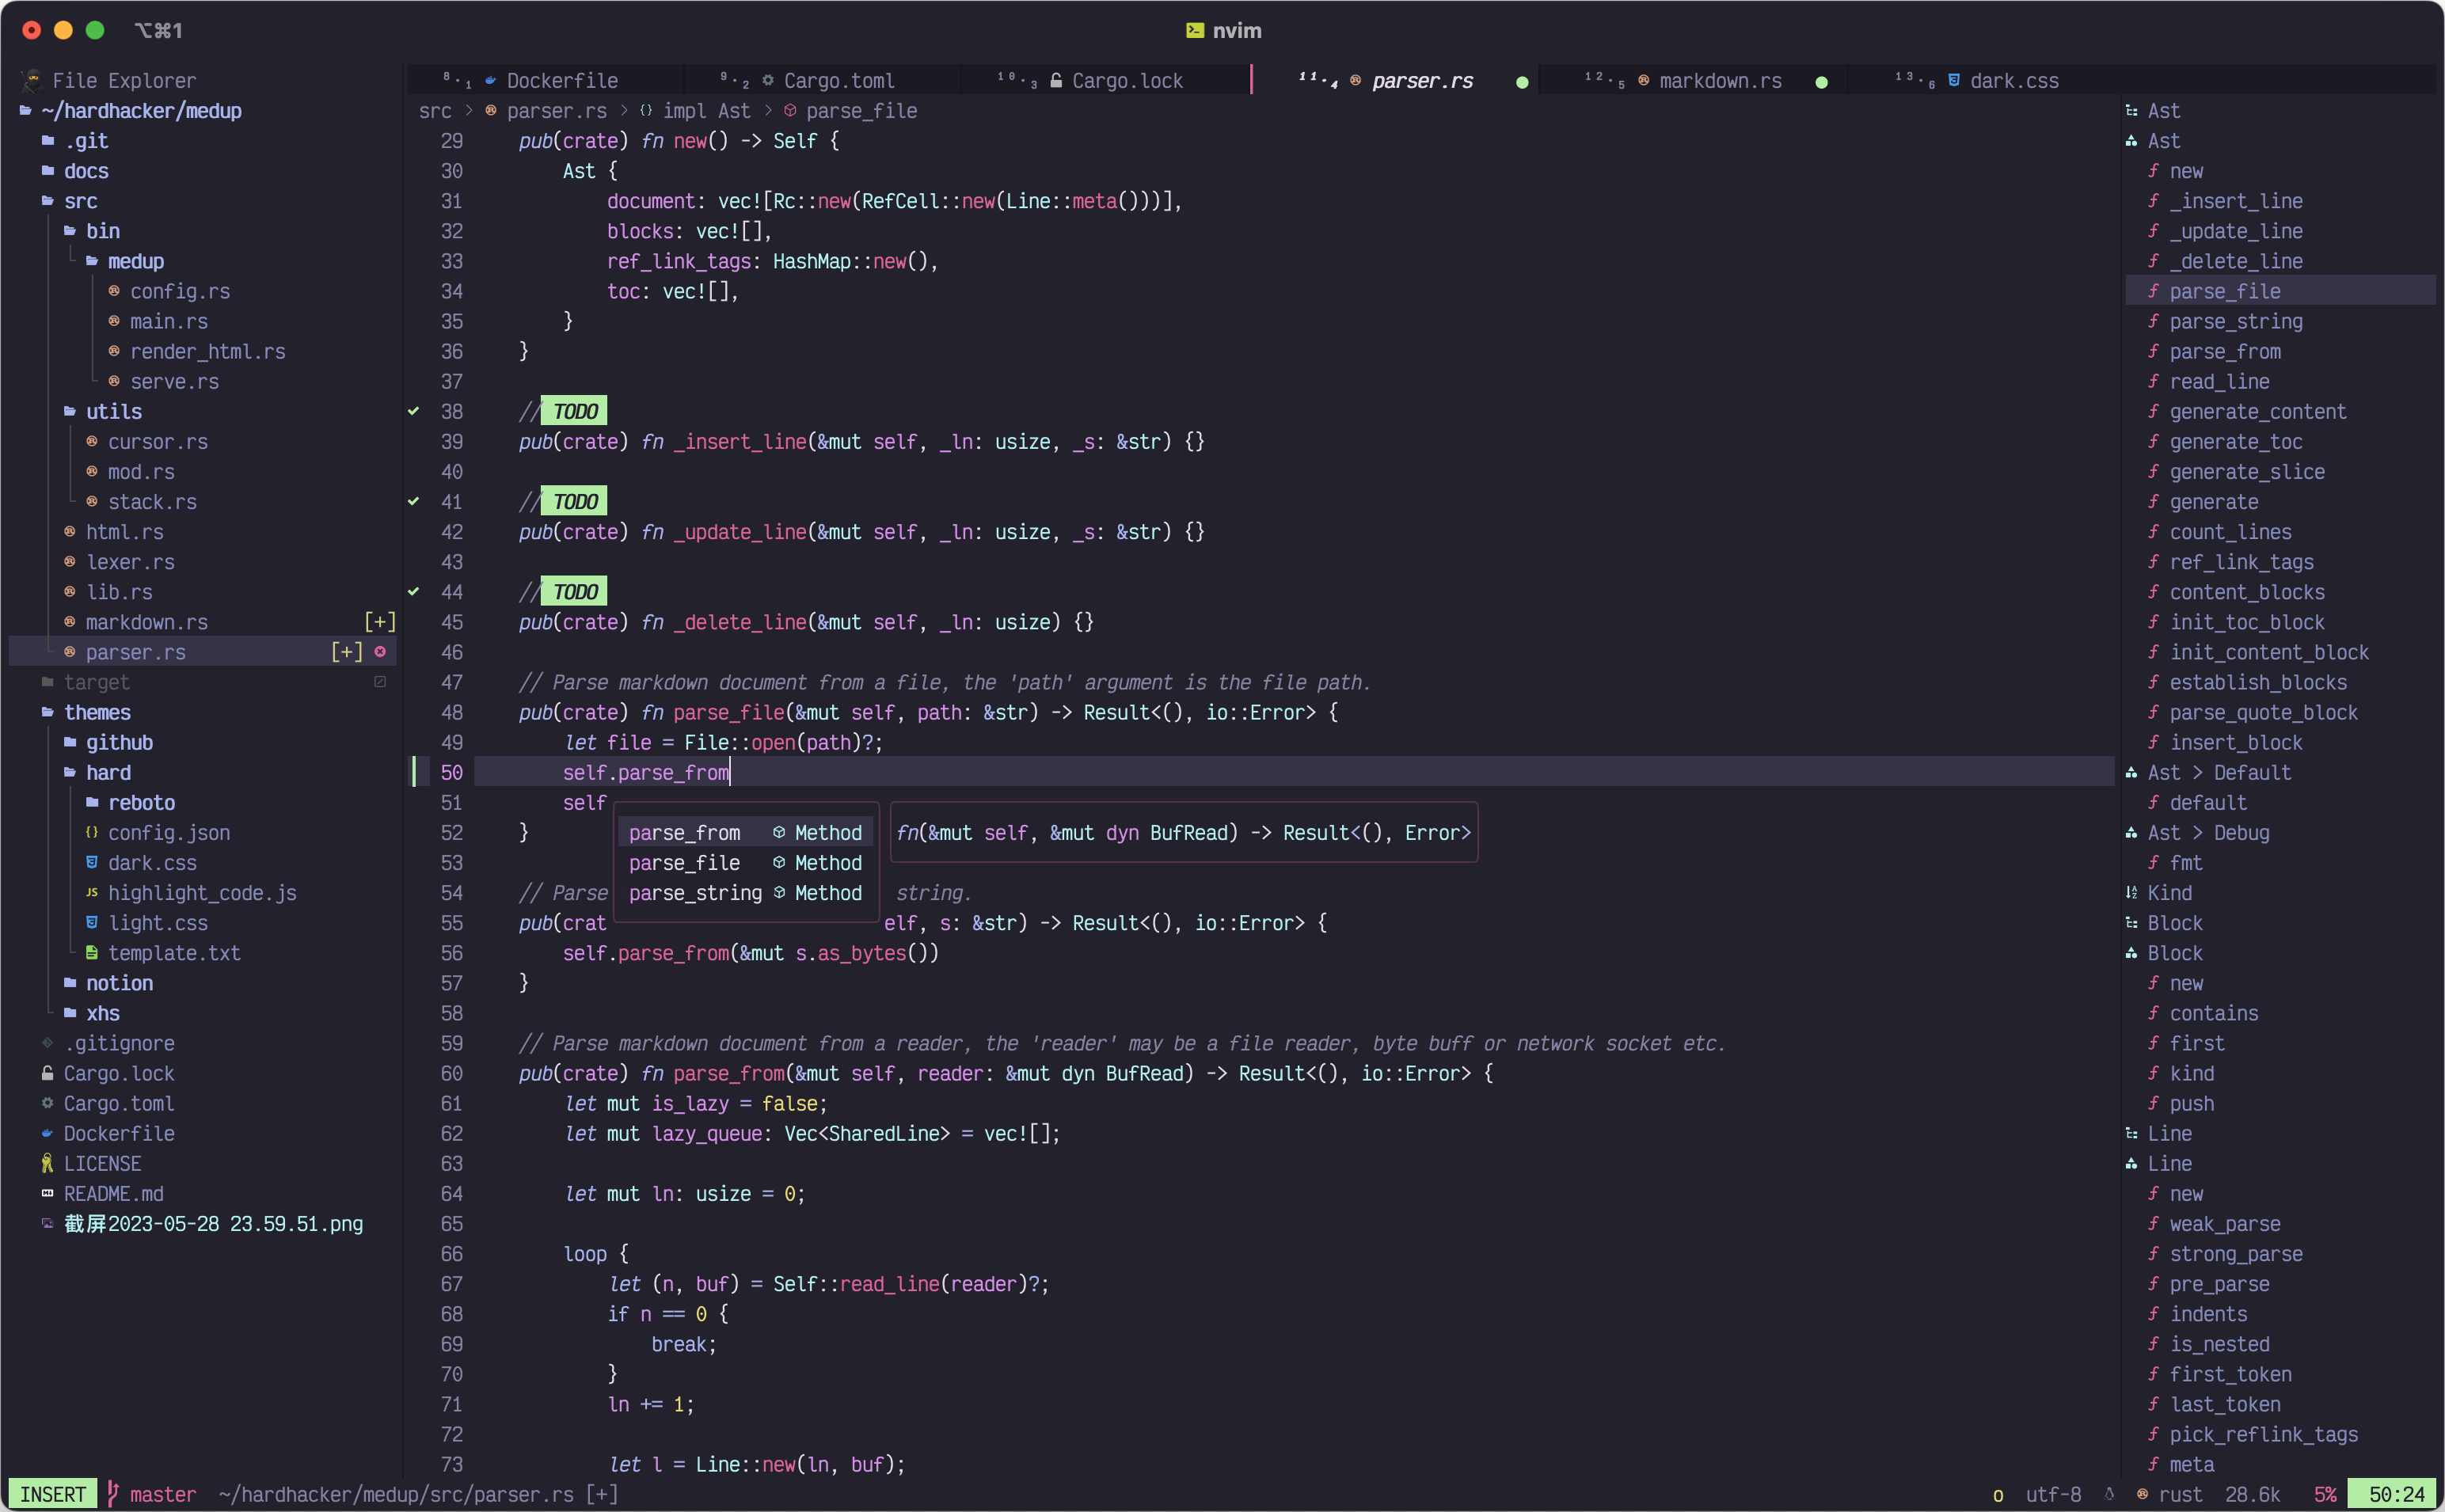Click the lock icon on the Cargo.lock tab
The height and width of the screenshot is (1512, 2445).
[x=1056, y=80]
